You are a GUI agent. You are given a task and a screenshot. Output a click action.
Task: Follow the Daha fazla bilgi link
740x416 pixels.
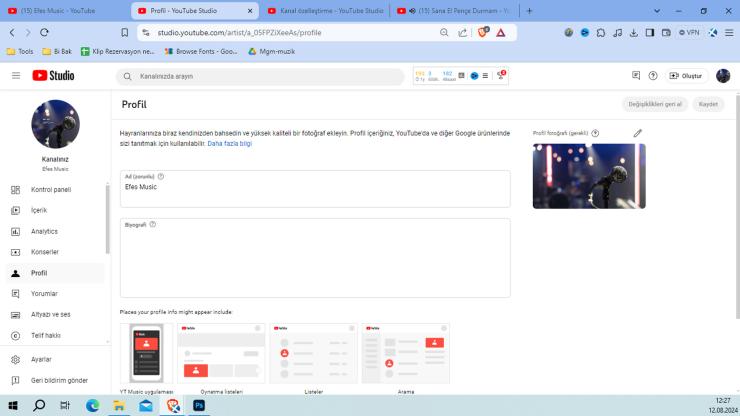coord(230,143)
